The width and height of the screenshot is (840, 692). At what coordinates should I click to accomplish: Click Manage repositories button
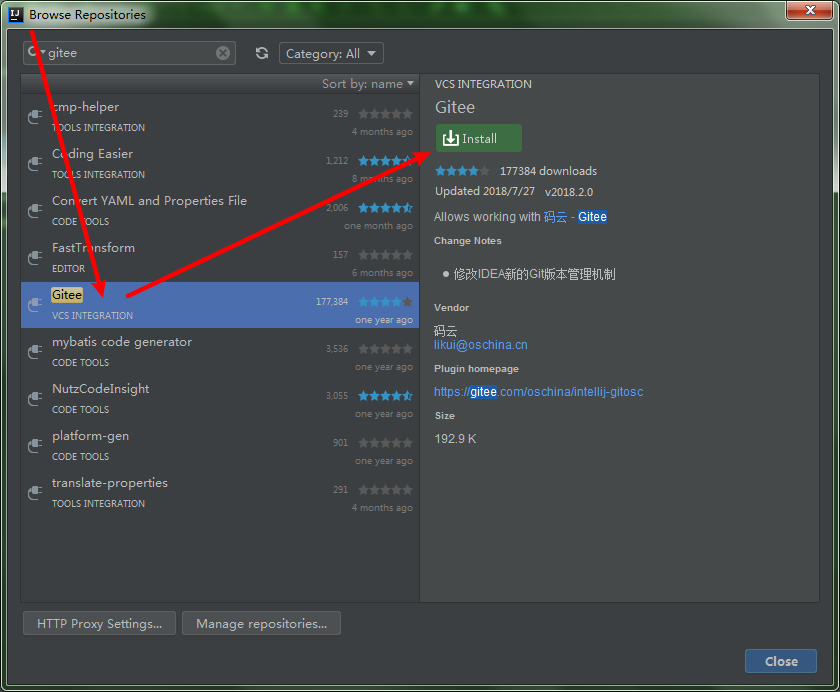[x=261, y=623]
